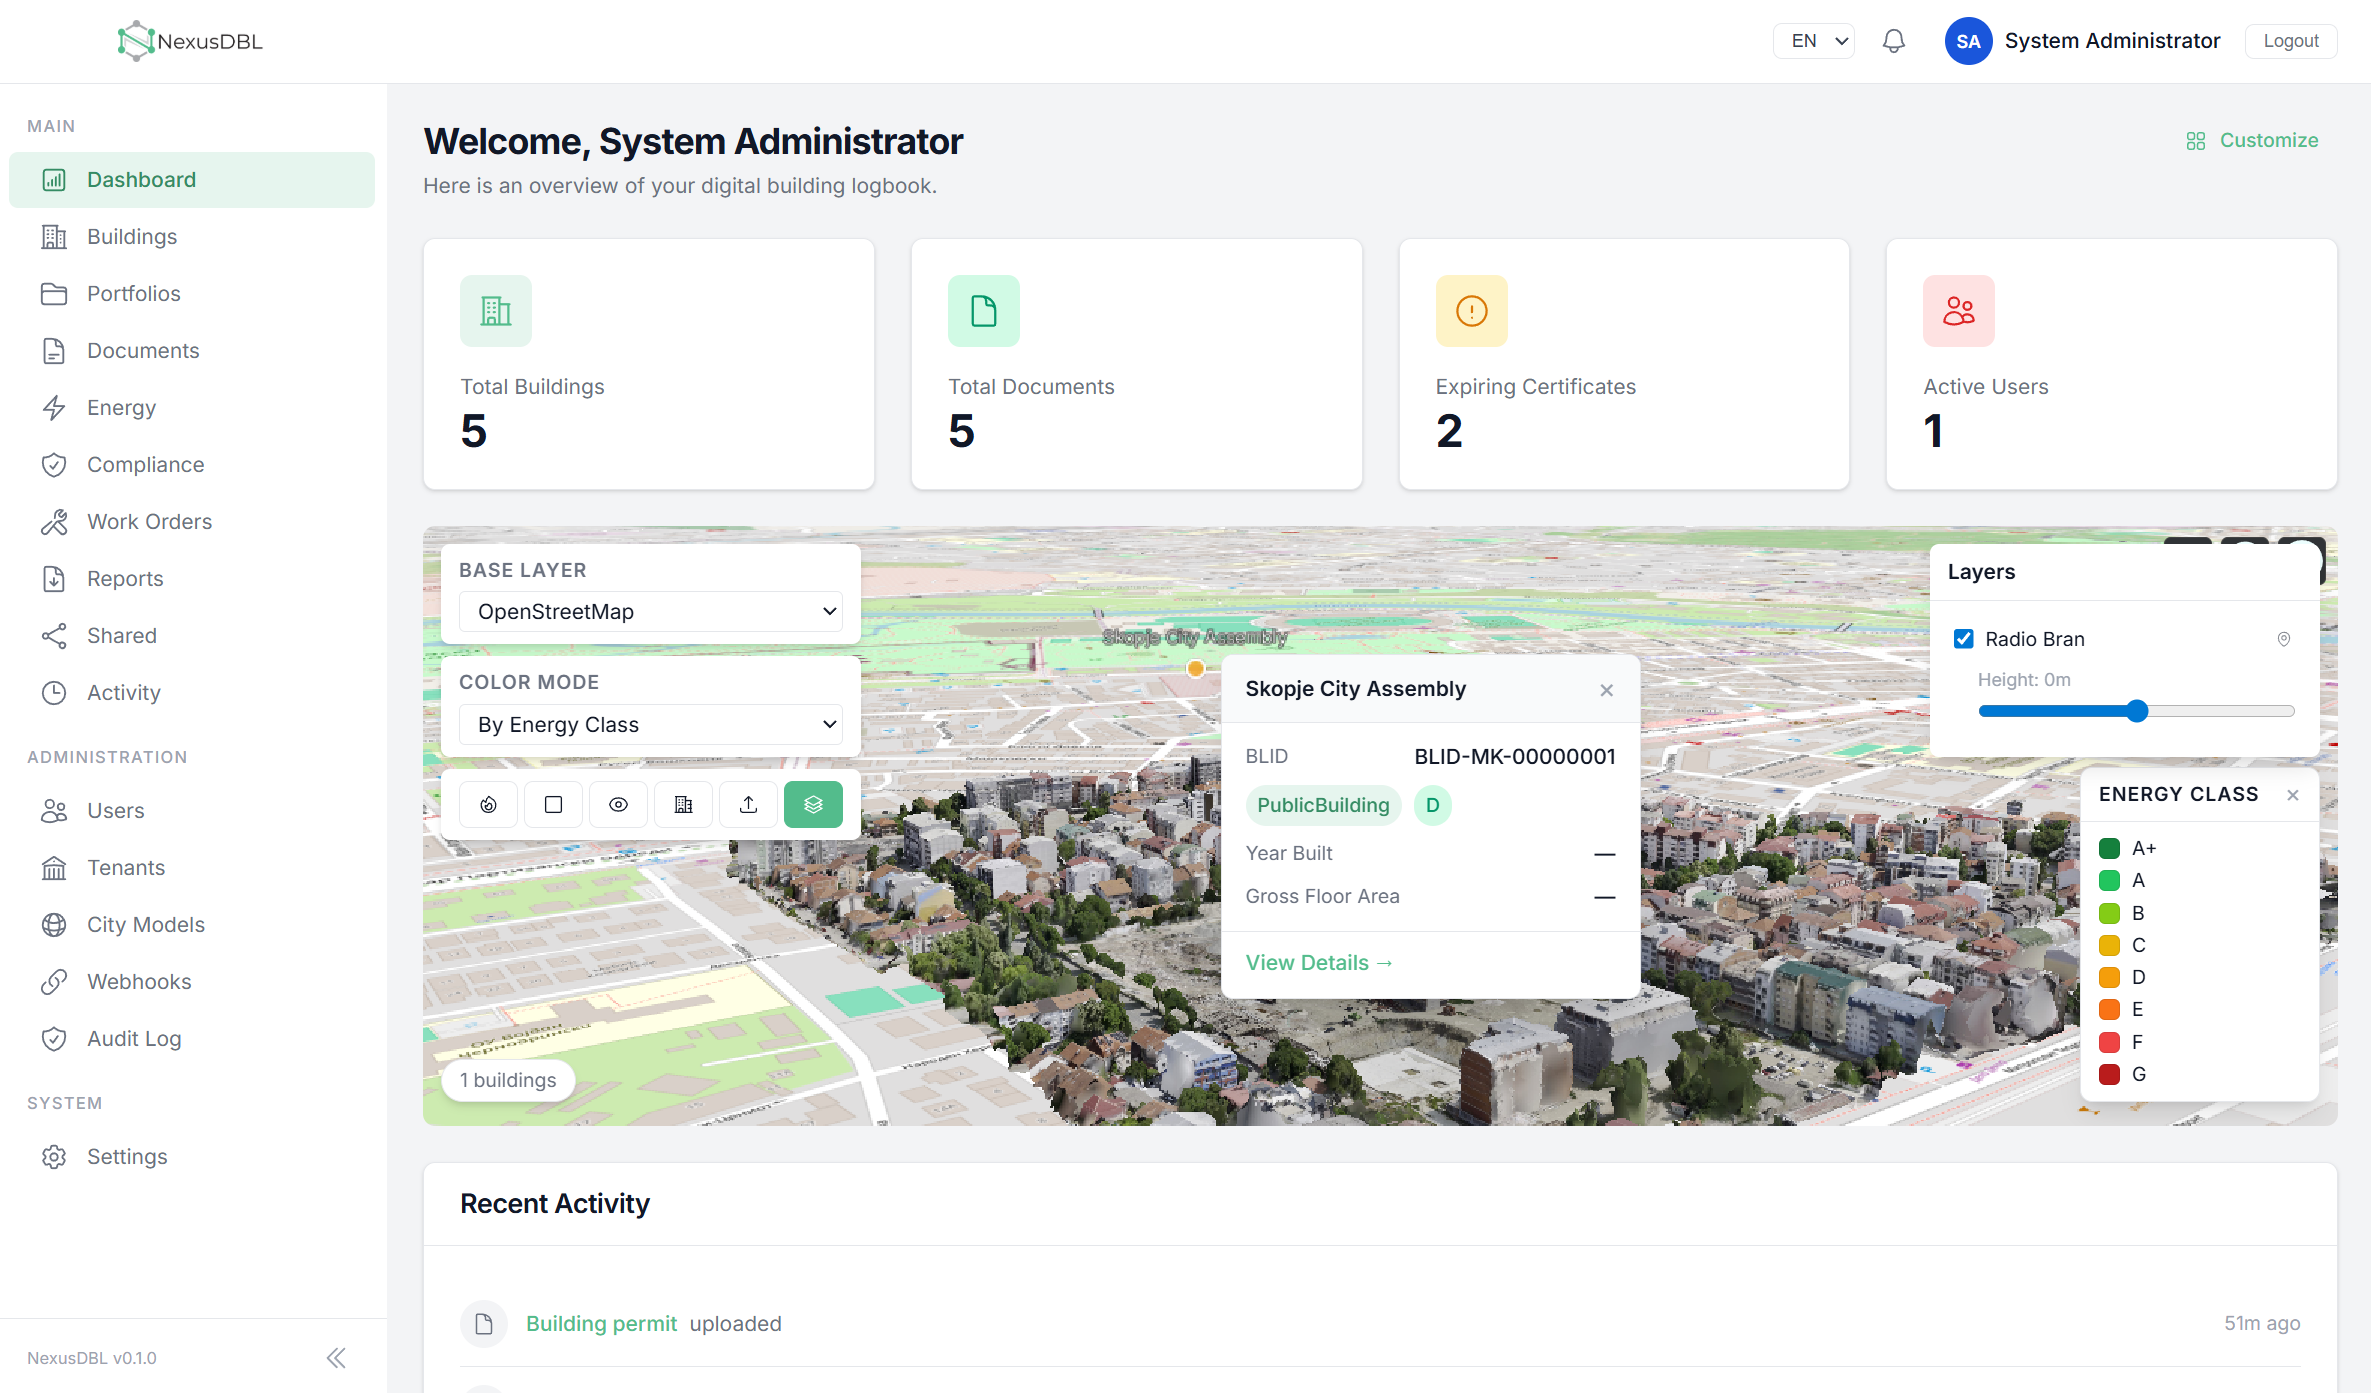Click the document icon beside the Building permit entry
Screen dimensions: 2371x1393
(484, 1324)
